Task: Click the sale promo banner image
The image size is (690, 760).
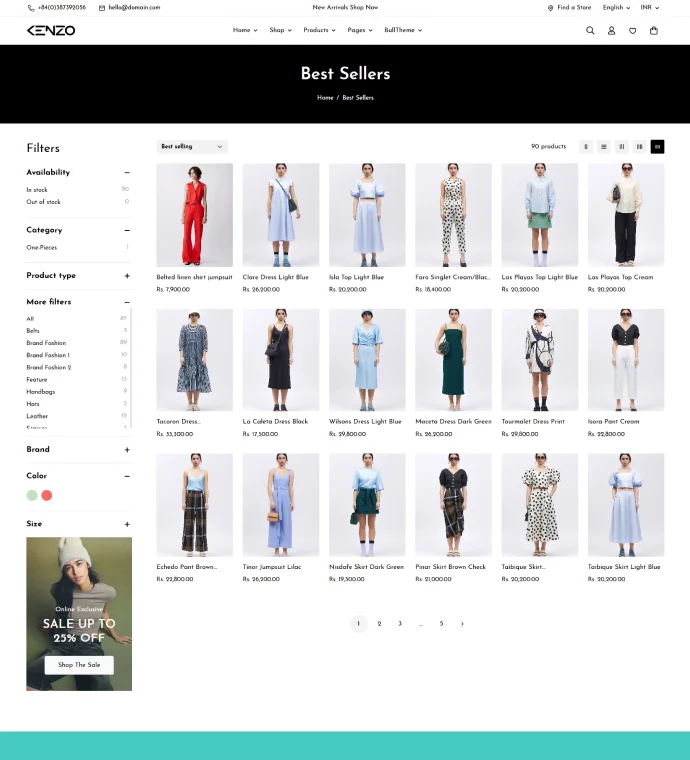Action: pos(79,614)
